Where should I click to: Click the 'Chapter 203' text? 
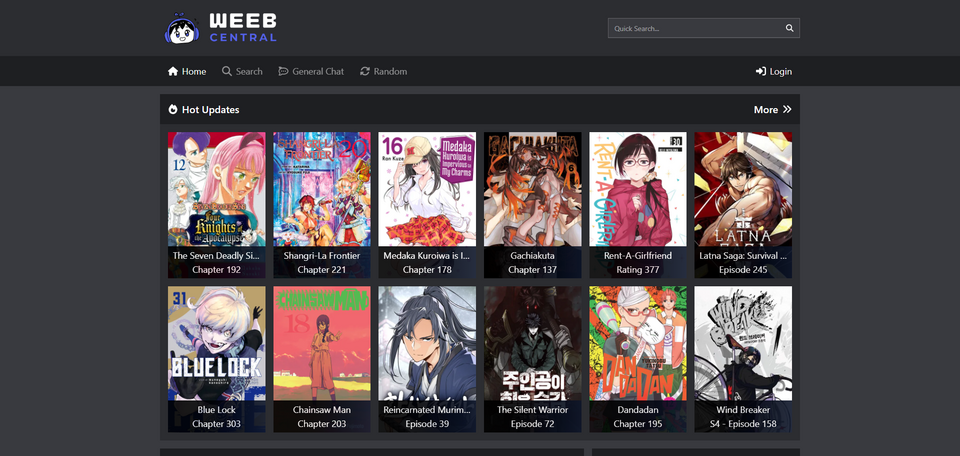[322, 424]
